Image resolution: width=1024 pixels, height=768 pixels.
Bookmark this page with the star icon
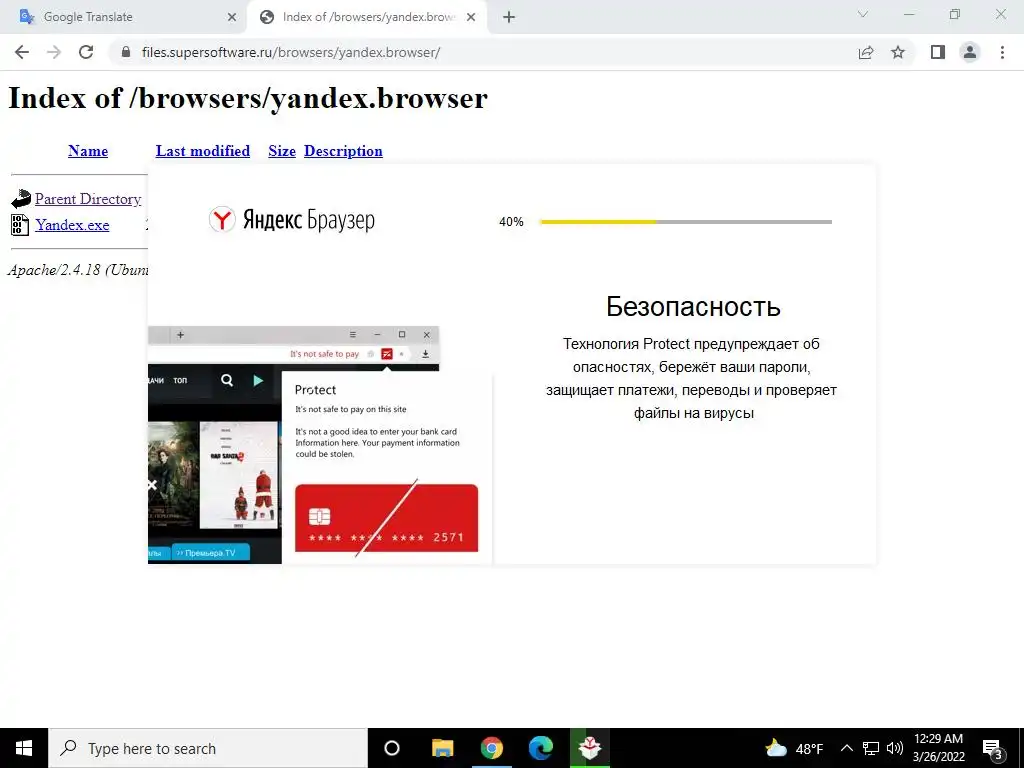pos(898,52)
